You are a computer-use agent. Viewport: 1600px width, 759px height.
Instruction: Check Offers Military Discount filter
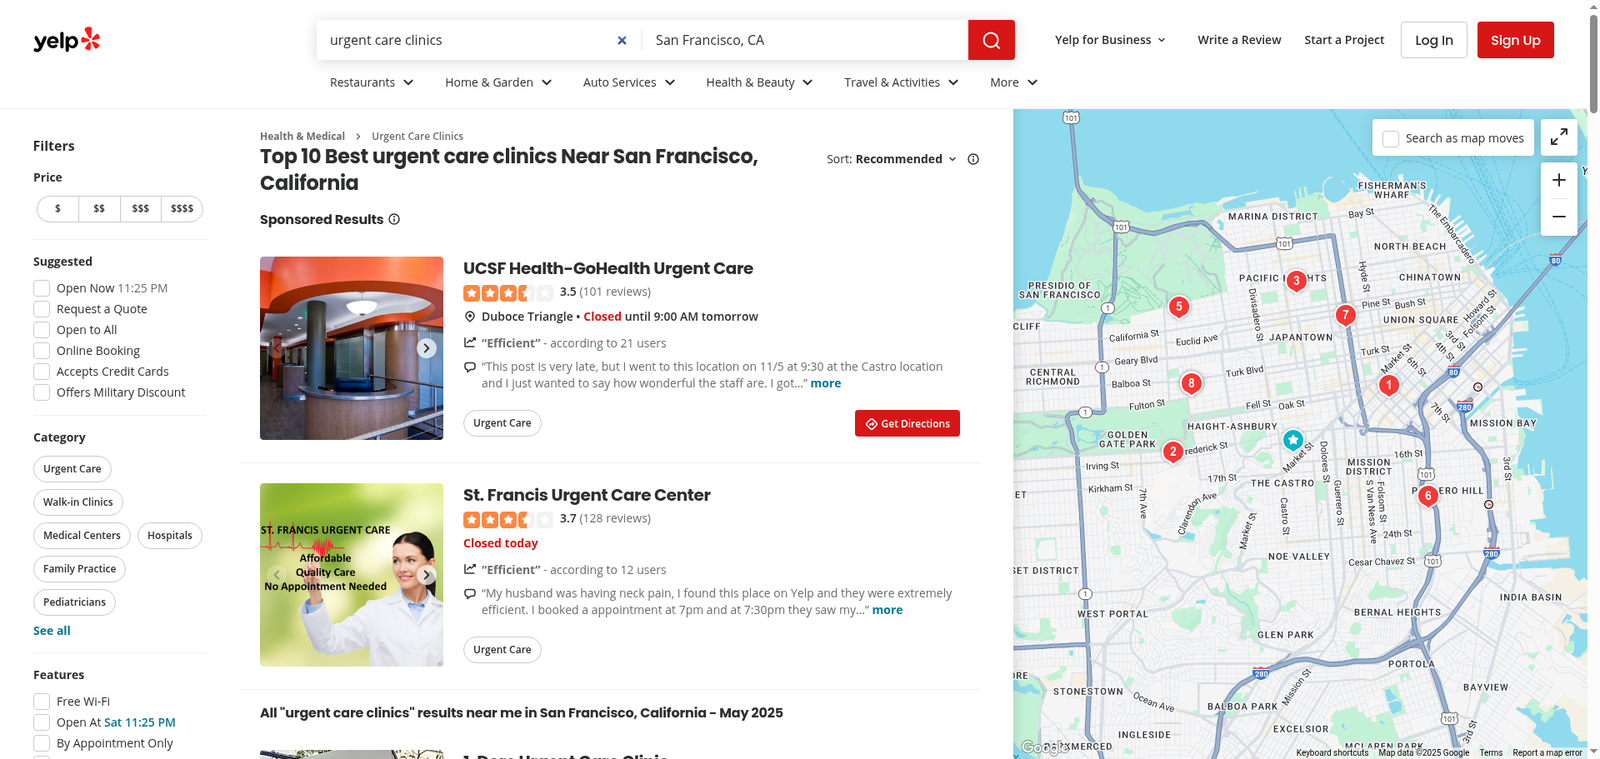42,393
